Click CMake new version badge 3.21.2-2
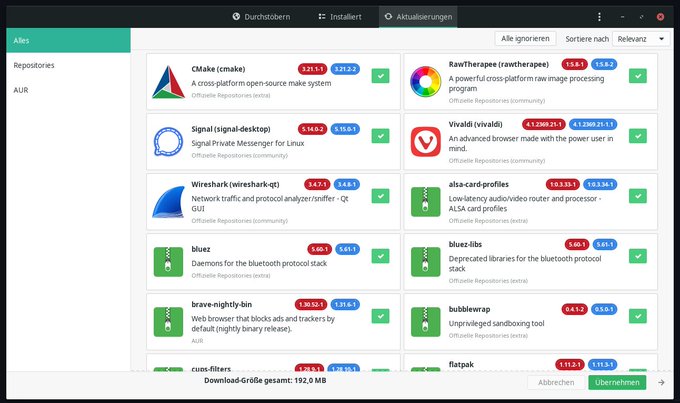The image size is (680, 403). coord(345,69)
